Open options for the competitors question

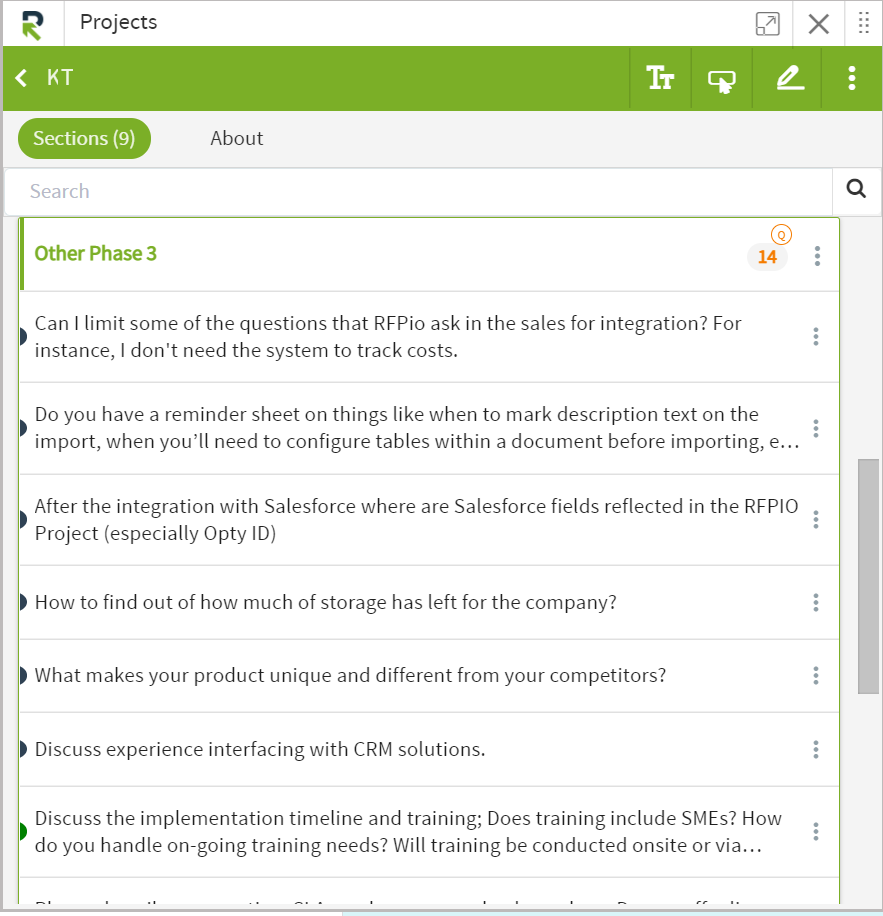(x=816, y=676)
